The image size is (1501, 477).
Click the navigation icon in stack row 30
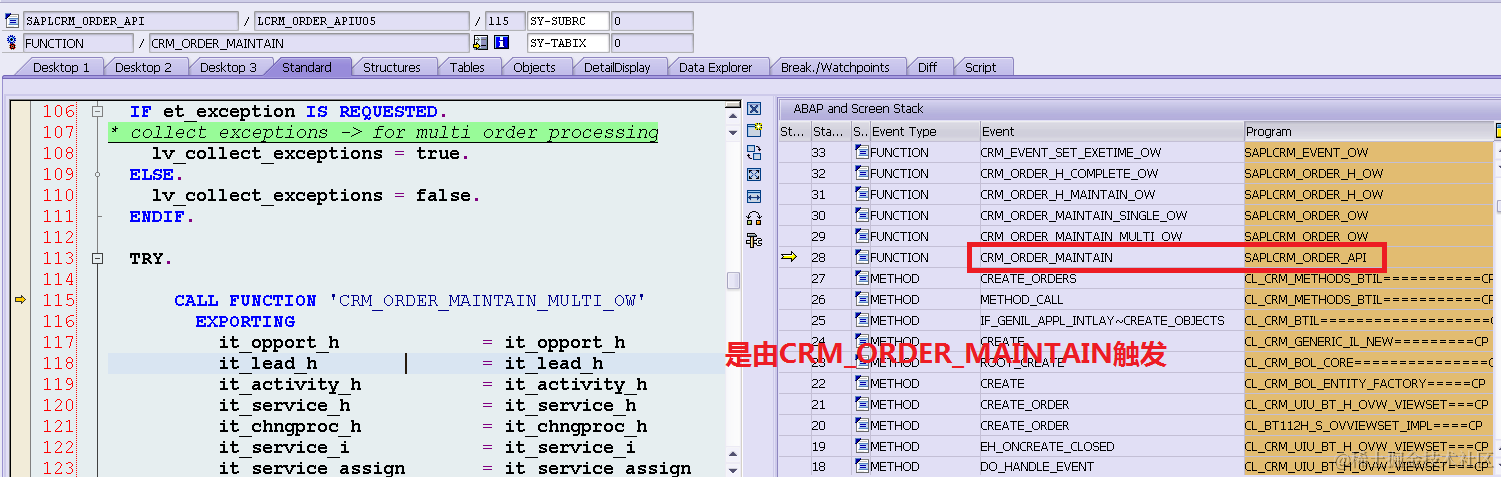[861, 215]
